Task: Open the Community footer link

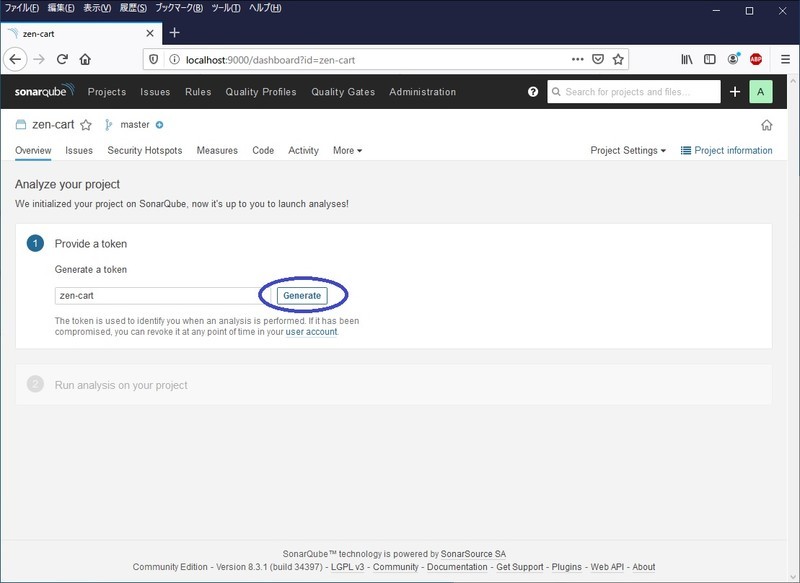Action: (395, 567)
